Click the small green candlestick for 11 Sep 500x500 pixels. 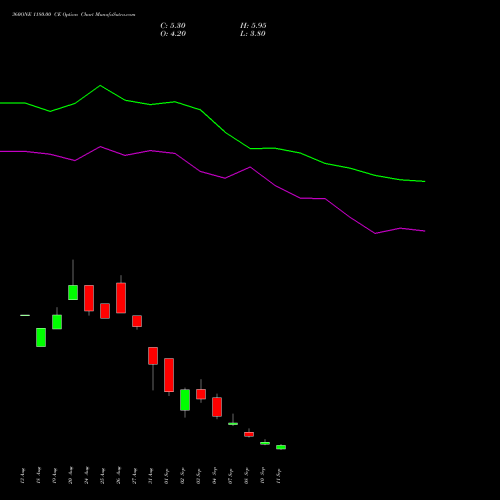point(281,447)
